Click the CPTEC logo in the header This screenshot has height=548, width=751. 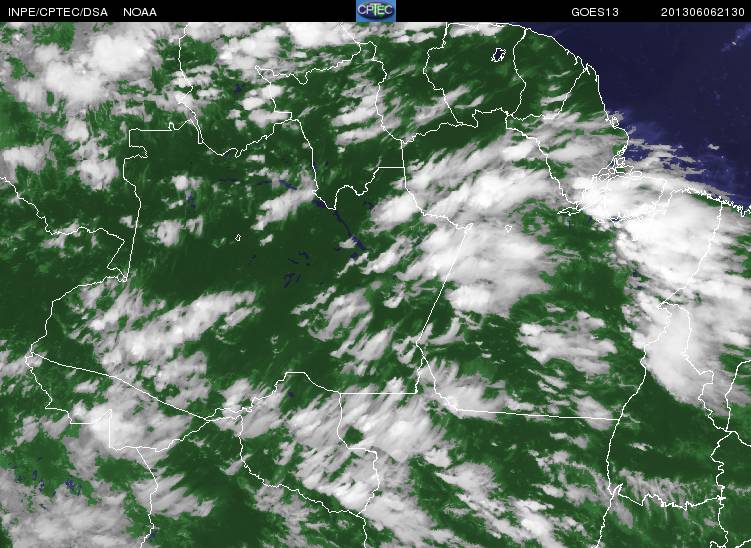pyautogui.click(x=376, y=11)
